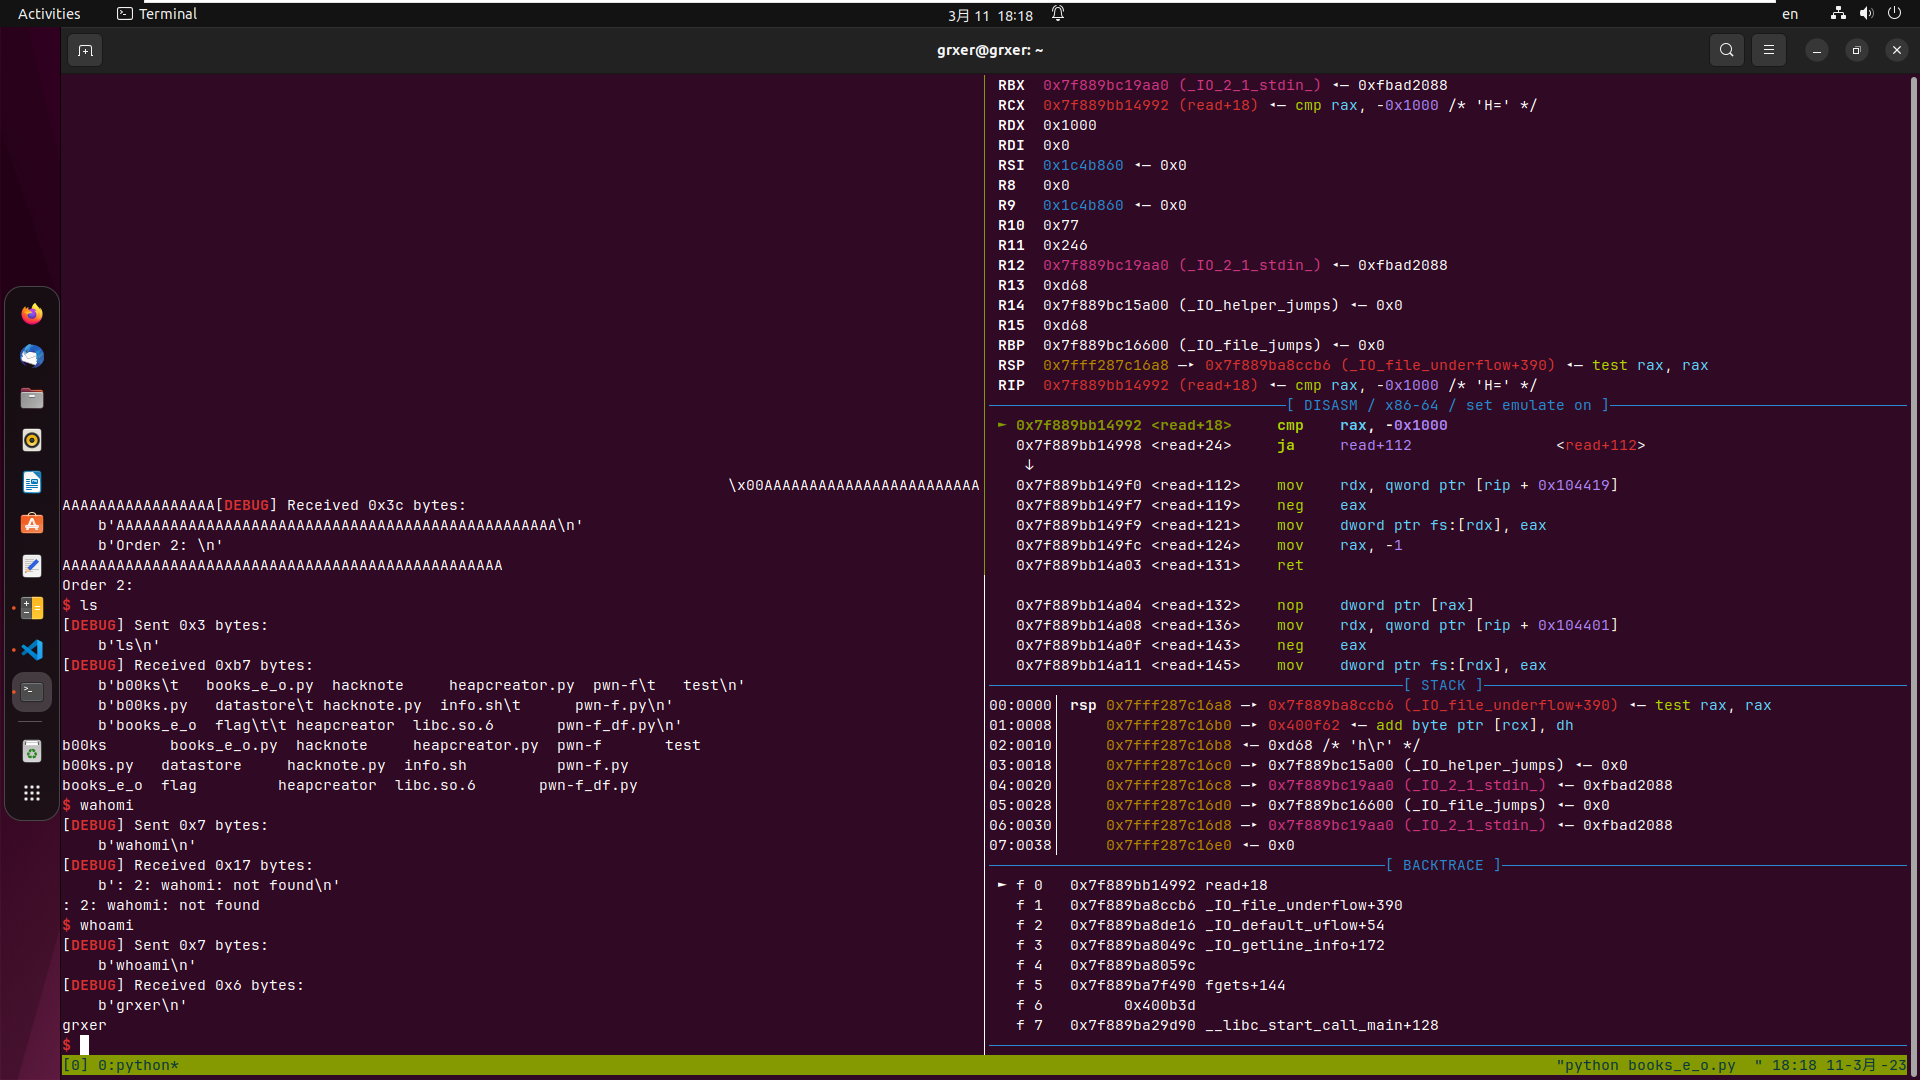Open the terminal search tool
The image size is (1920, 1080).
[x=1727, y=50]
